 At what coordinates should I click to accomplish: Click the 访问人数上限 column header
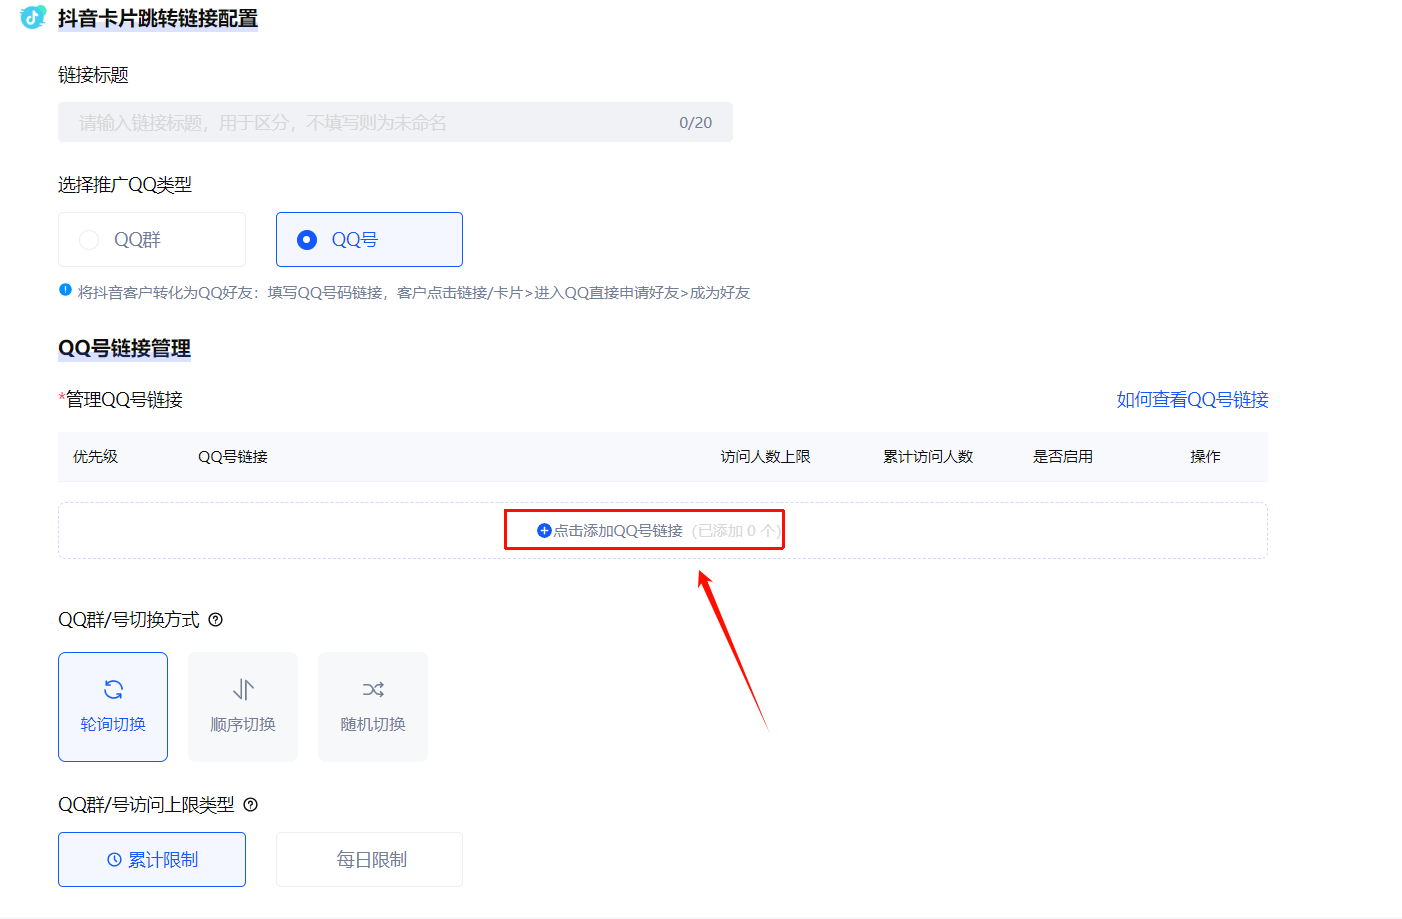(x=765, y=457)
